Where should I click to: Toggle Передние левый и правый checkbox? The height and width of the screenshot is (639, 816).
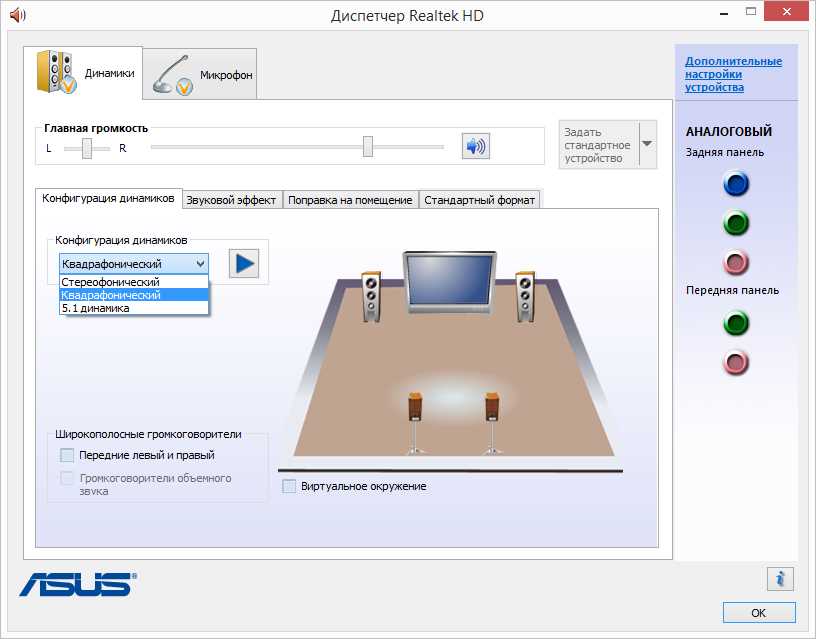coord(67,455)
